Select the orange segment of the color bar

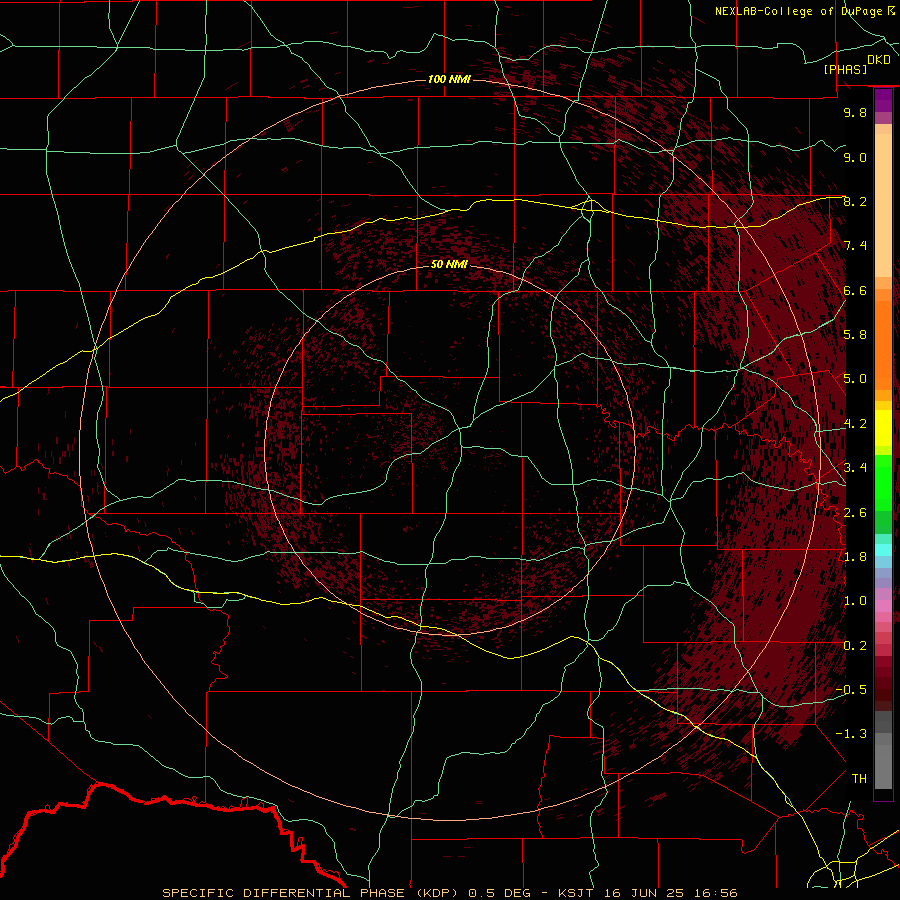(x=883, y=346)
